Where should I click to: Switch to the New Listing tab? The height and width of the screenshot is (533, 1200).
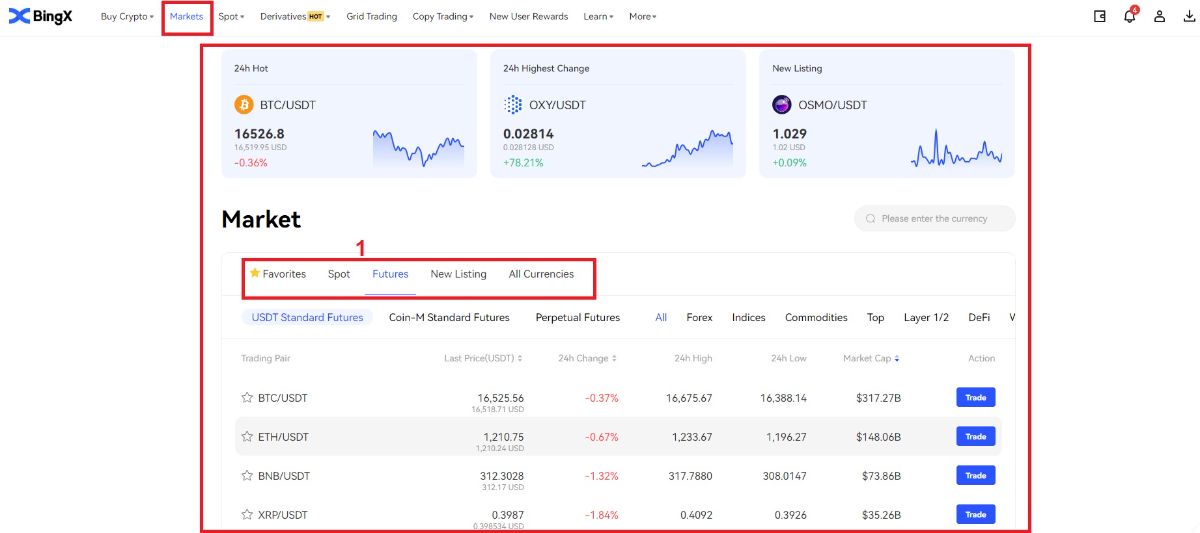[x=458, y=274]
